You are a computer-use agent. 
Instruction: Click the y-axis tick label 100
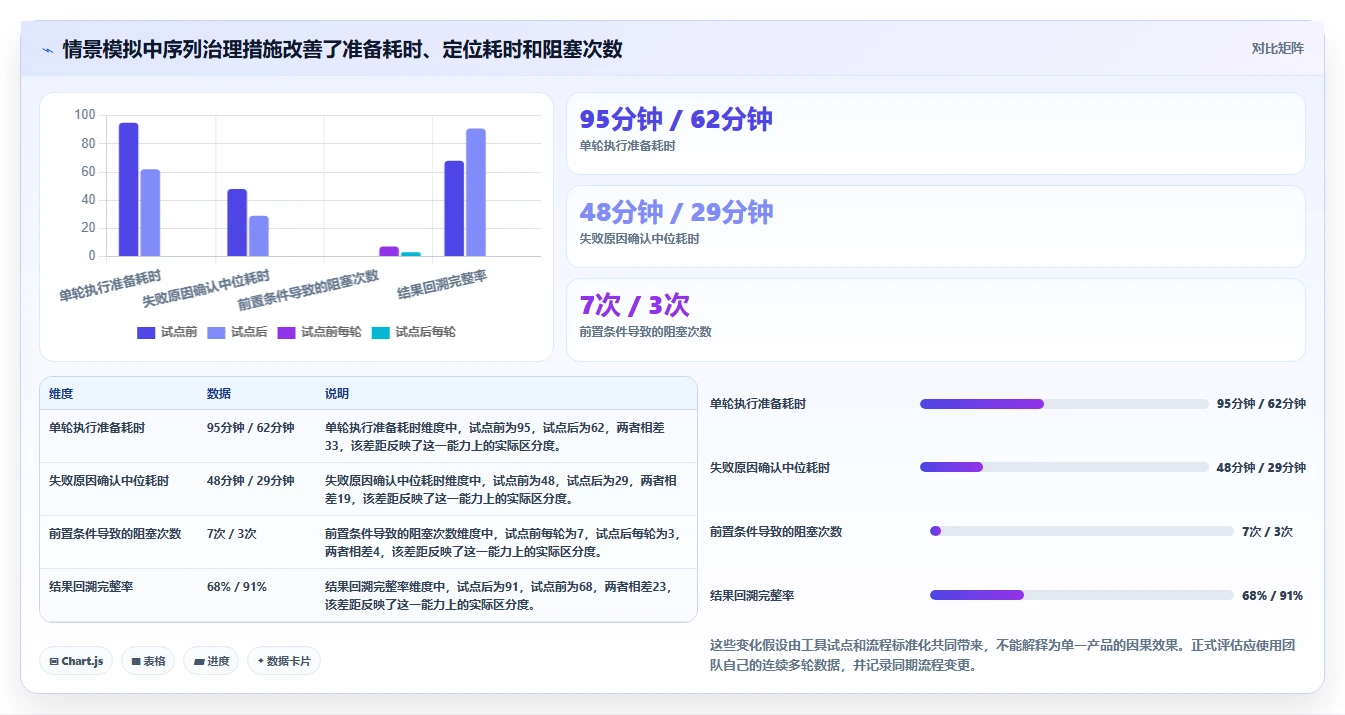point(85,115)
